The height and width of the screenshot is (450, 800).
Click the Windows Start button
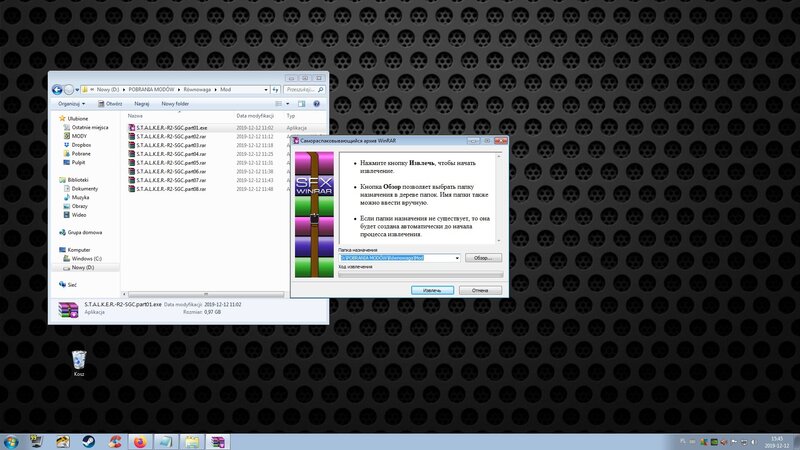pos(11,440)
